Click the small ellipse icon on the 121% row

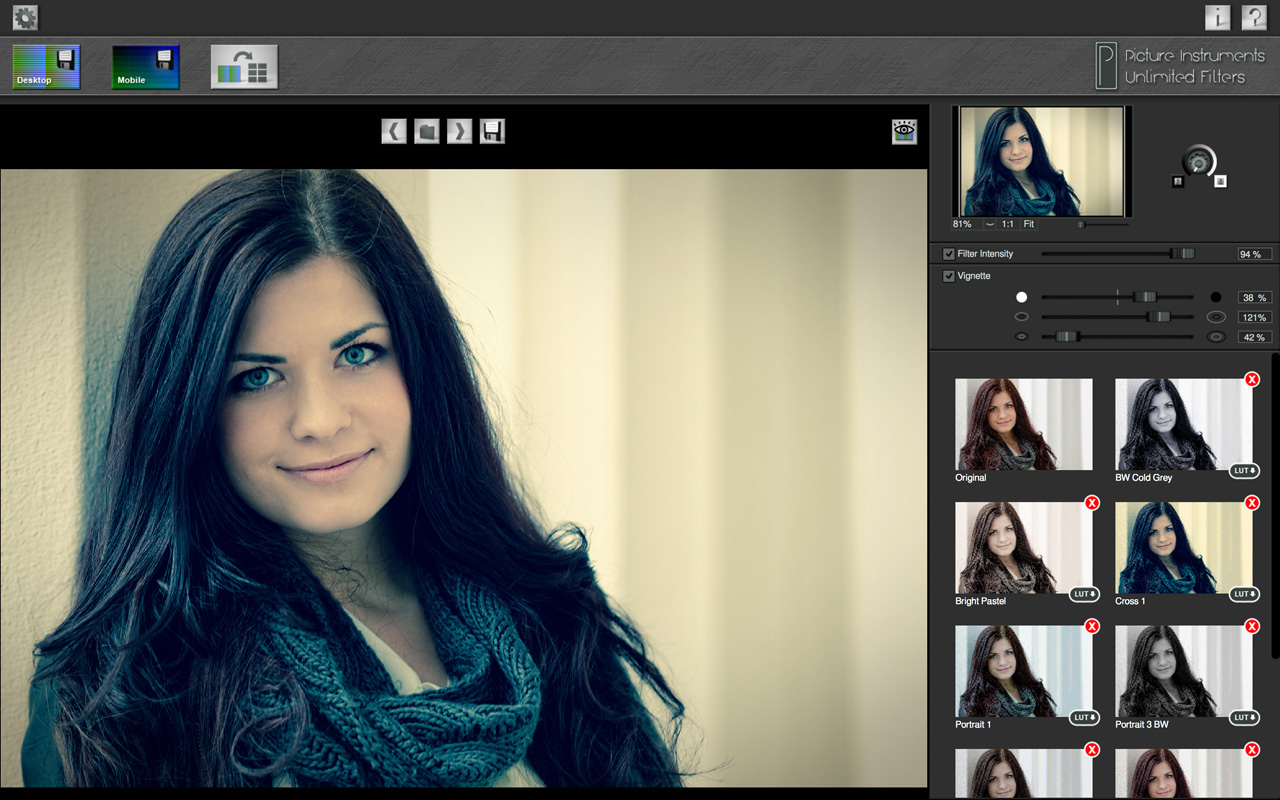[x=1022, y=317]
